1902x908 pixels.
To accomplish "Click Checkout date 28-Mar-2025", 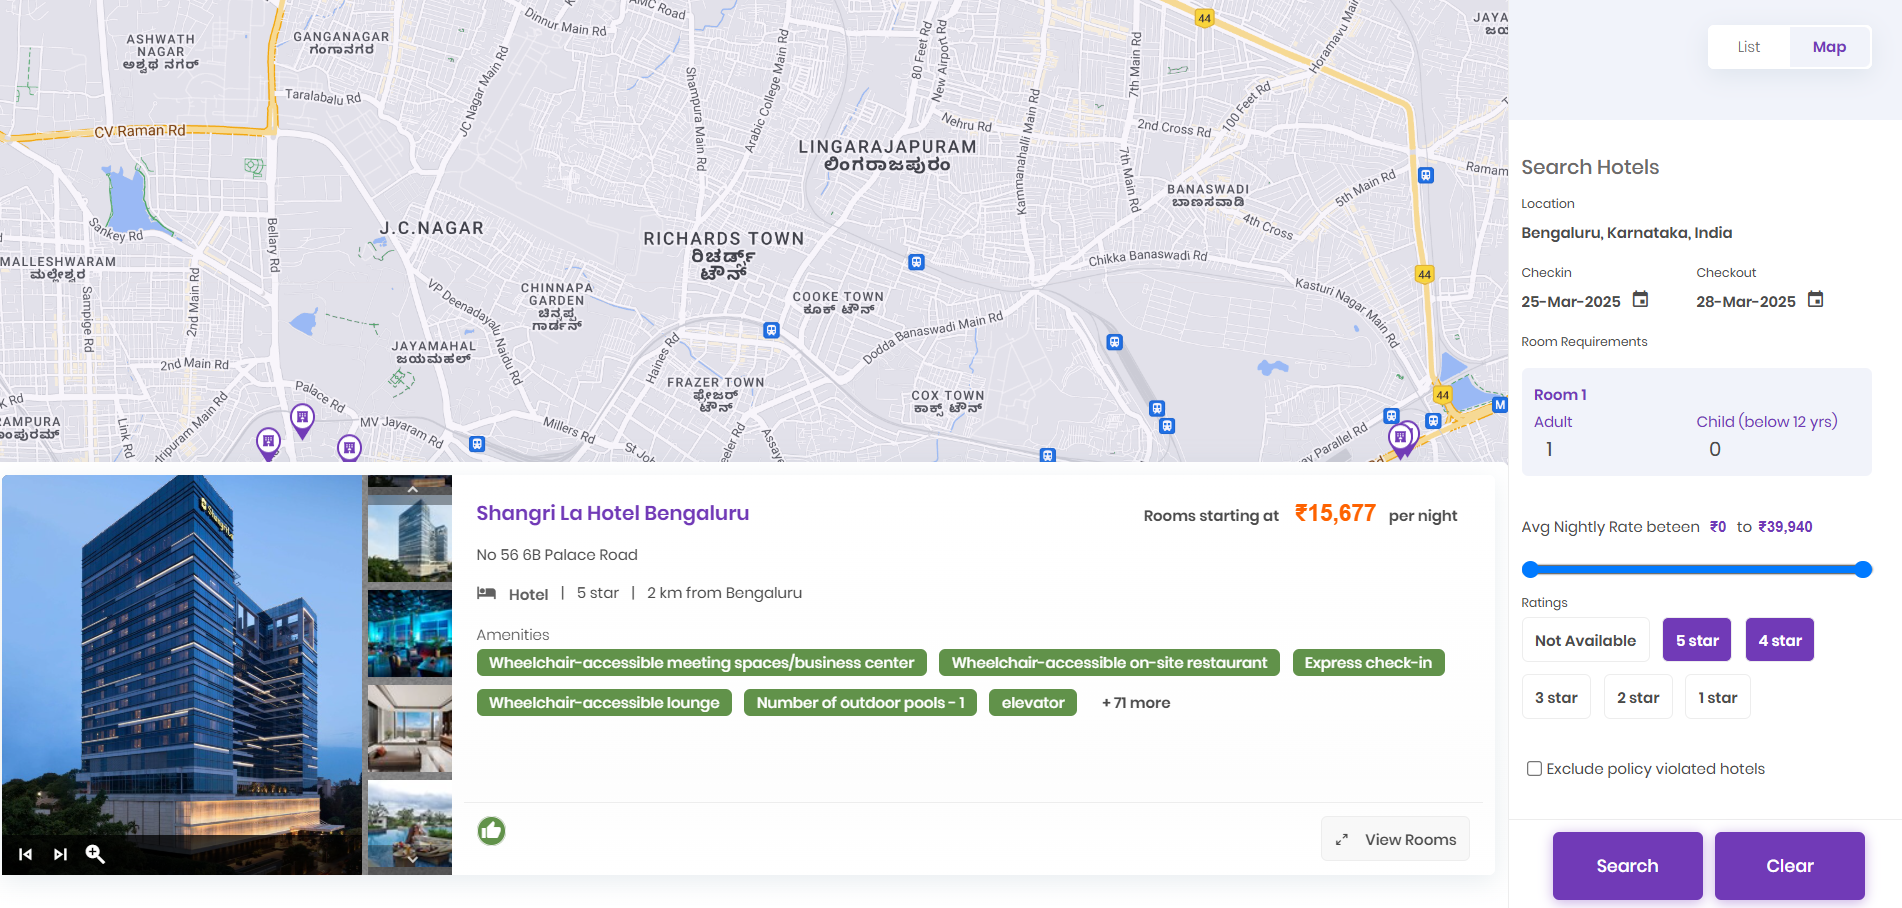I will (x=1746, y=302).
